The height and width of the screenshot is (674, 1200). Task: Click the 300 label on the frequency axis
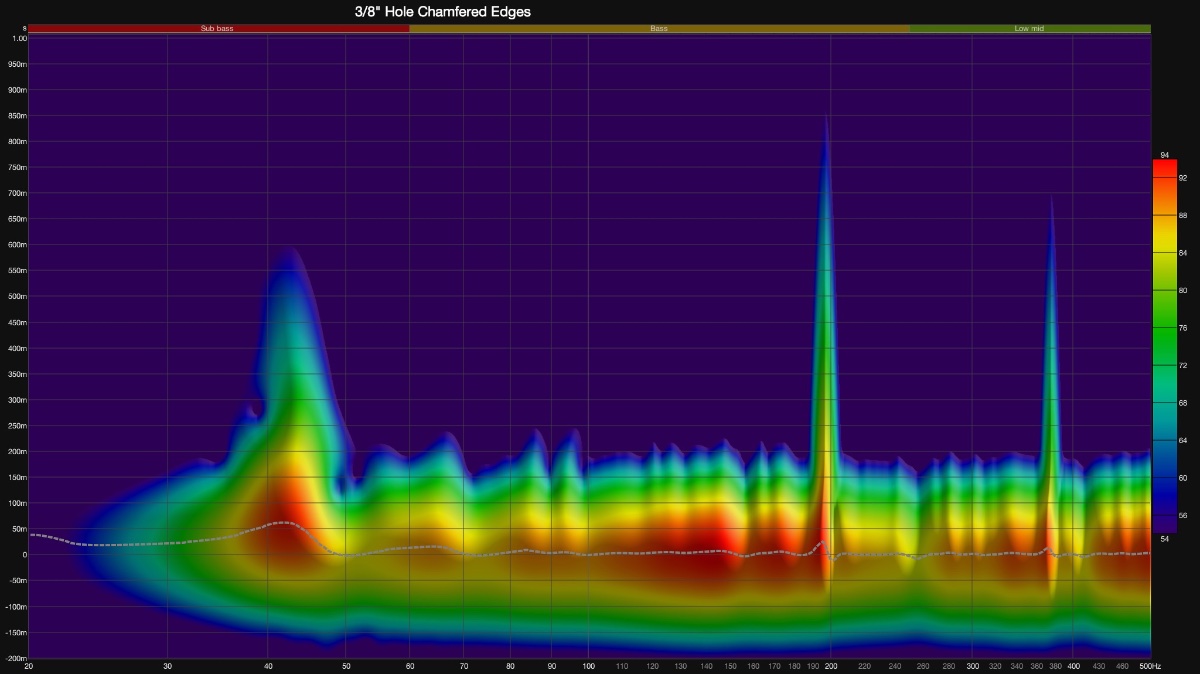(973, 666)
